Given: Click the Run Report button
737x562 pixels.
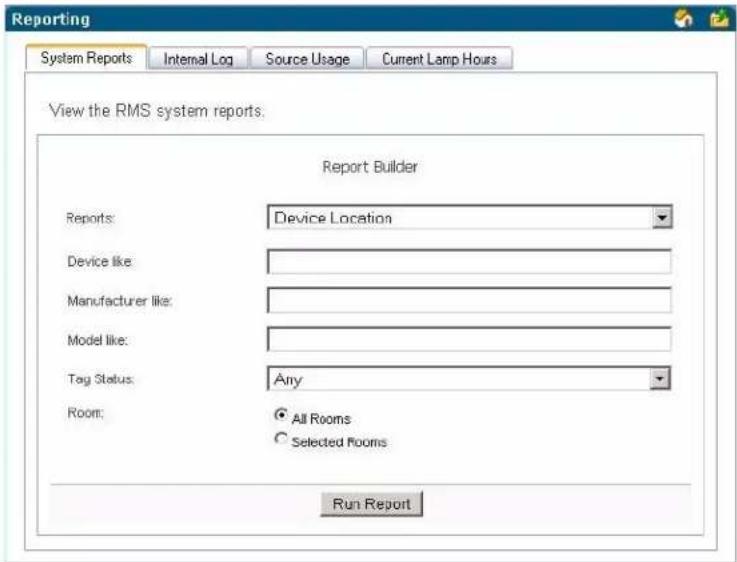Looking at the screenshot, I should pyautogui.click(x=371, y=504).
